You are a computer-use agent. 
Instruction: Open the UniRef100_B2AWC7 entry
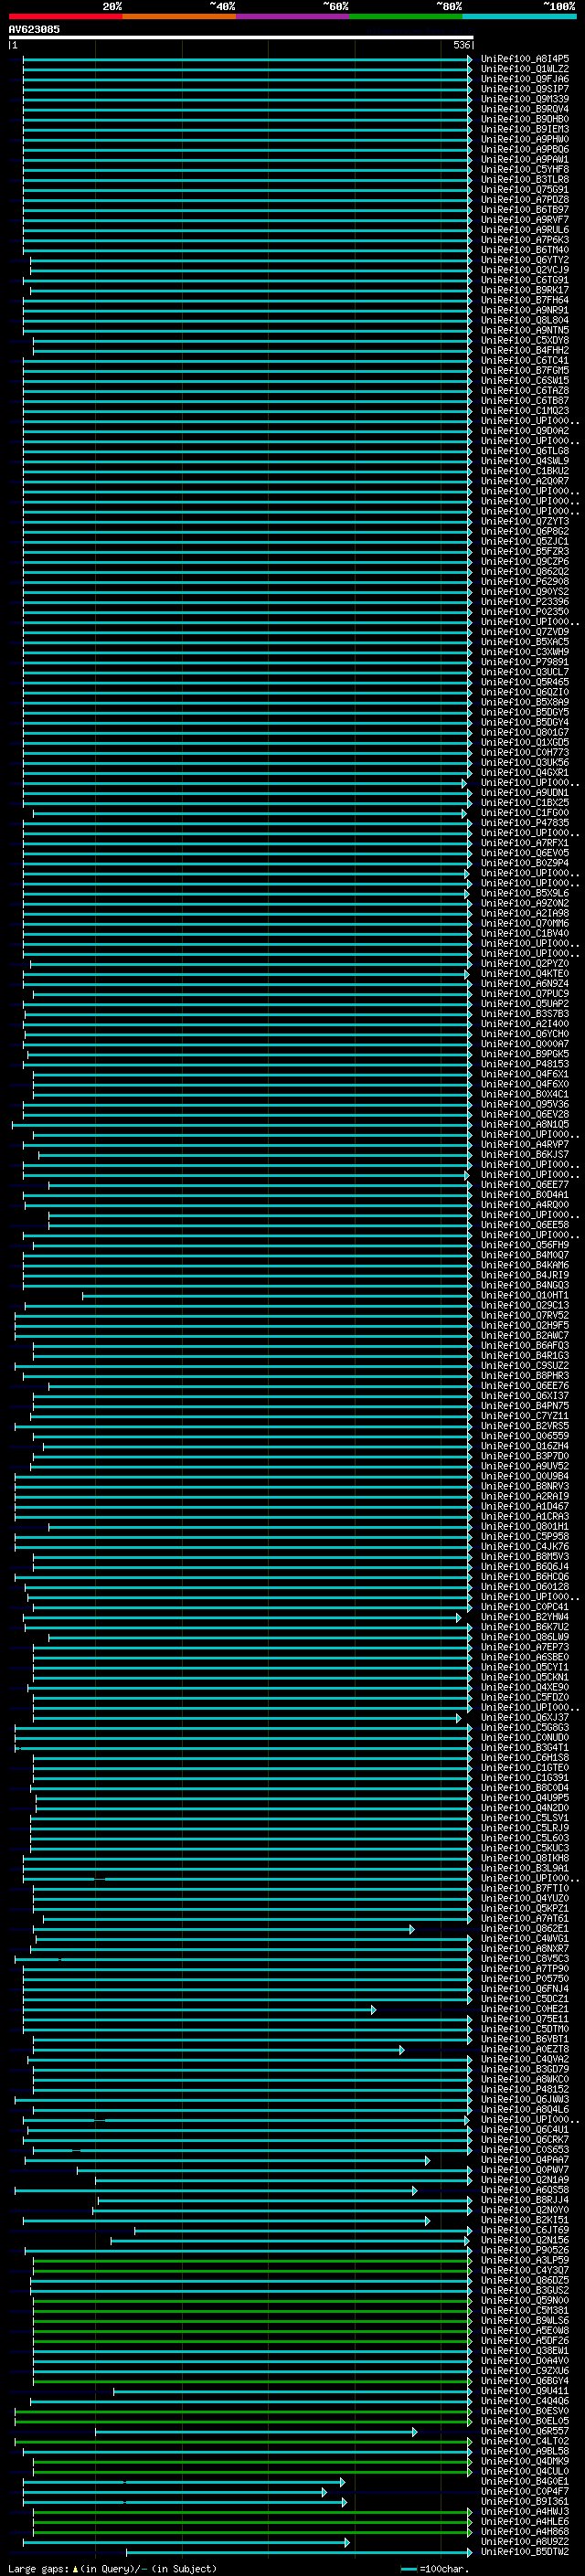tap(525, 1335)
